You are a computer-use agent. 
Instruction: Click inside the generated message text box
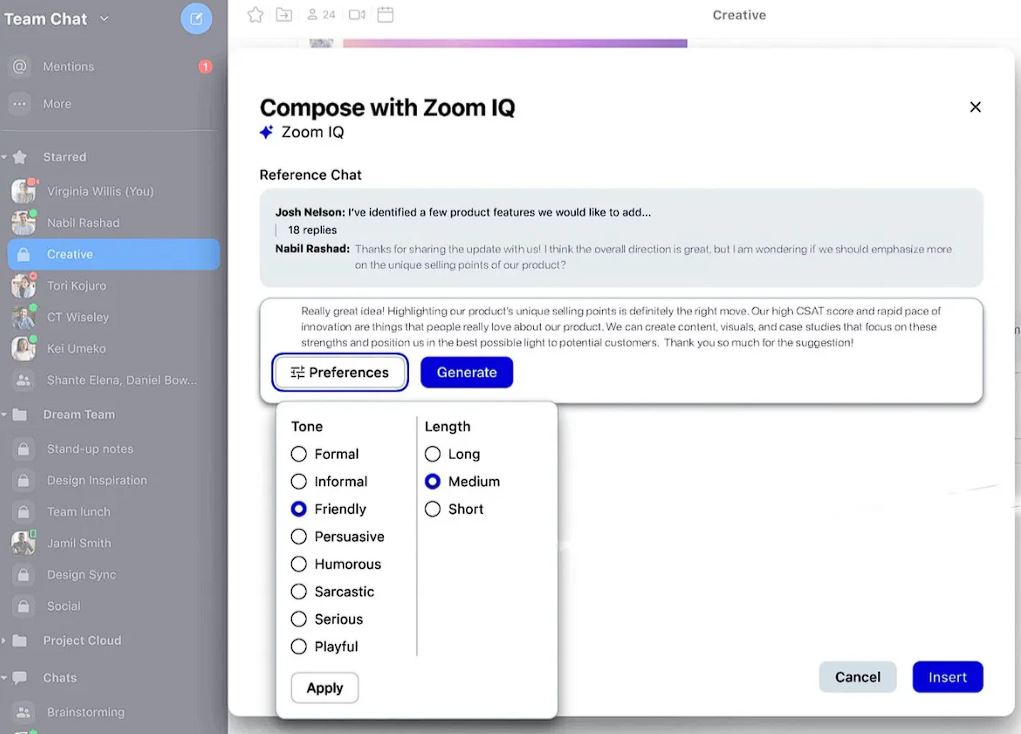pyautogui.click(x=620, y=327)
